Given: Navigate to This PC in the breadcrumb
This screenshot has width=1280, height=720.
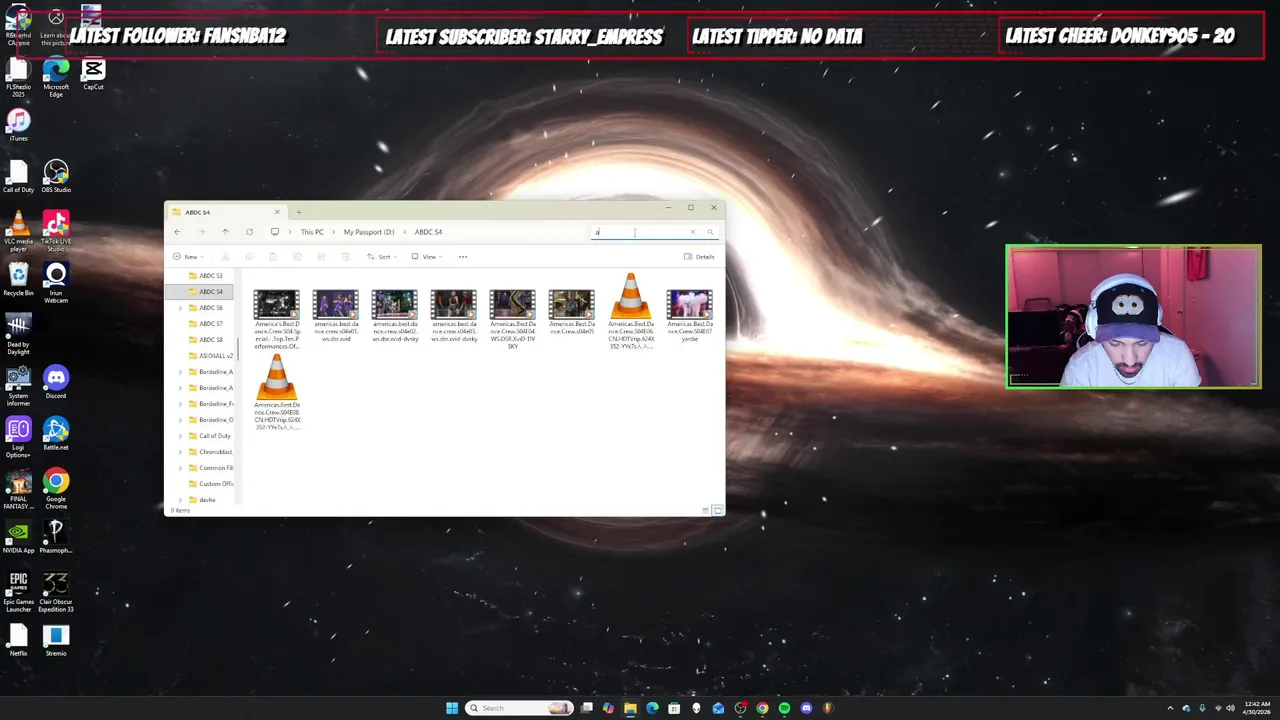Looking at the screenshot, I should pyautogui.click(x=312, y=232).
